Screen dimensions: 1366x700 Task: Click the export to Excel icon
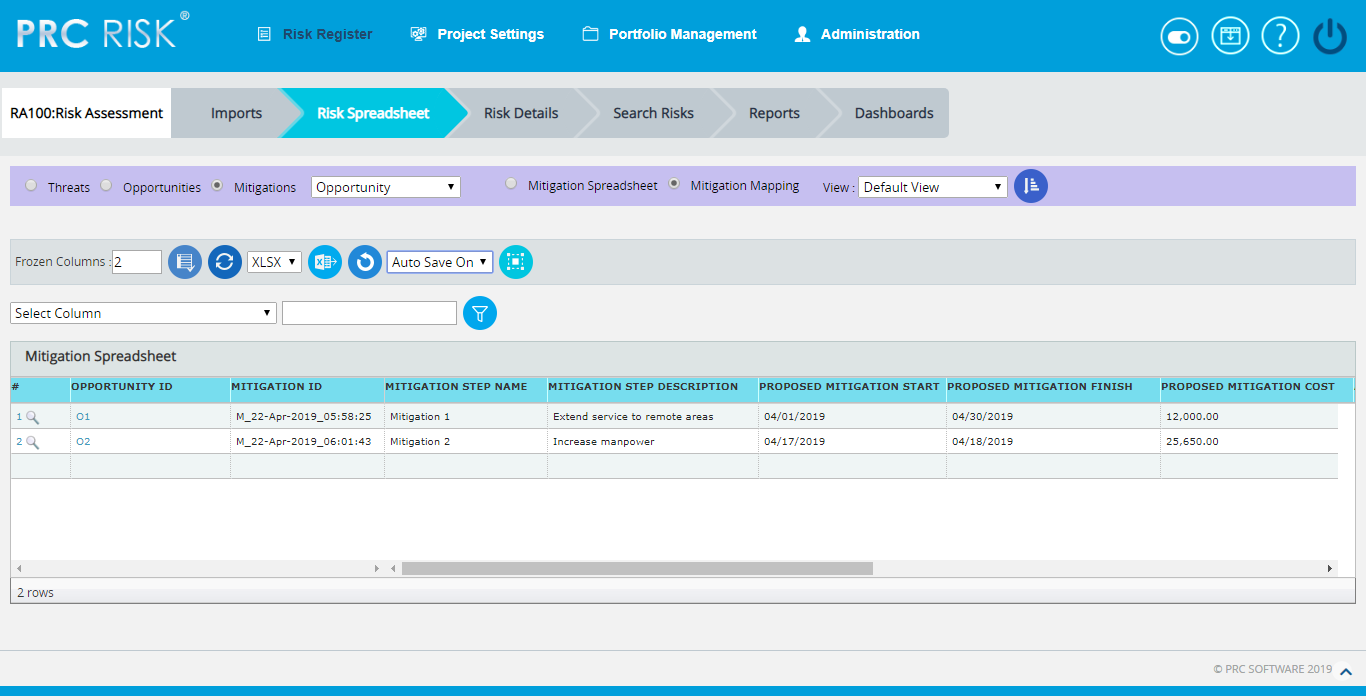[325, 262]
